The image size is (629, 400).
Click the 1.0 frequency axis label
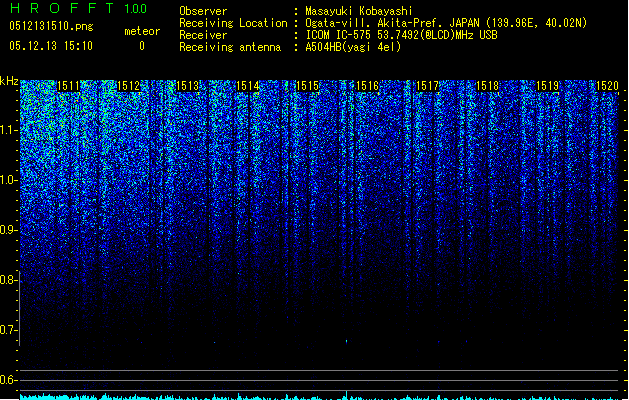click(x=9, y=180)
